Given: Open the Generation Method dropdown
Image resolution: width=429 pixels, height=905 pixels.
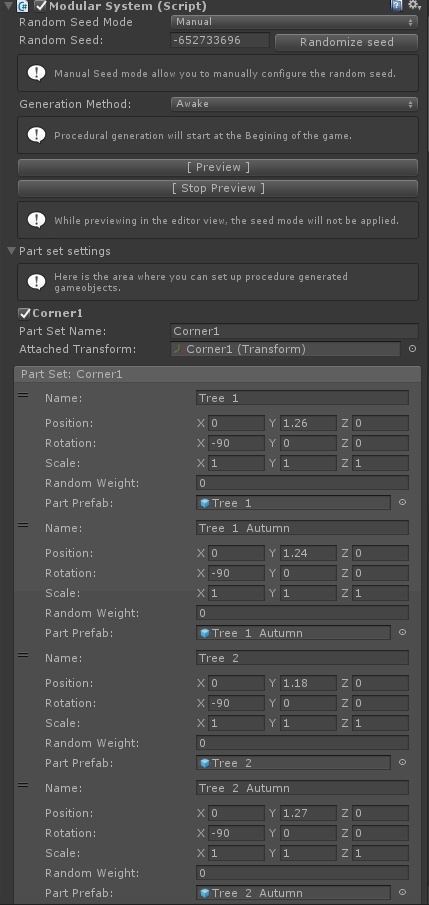Looking at the screenshot, I should 294,104.
